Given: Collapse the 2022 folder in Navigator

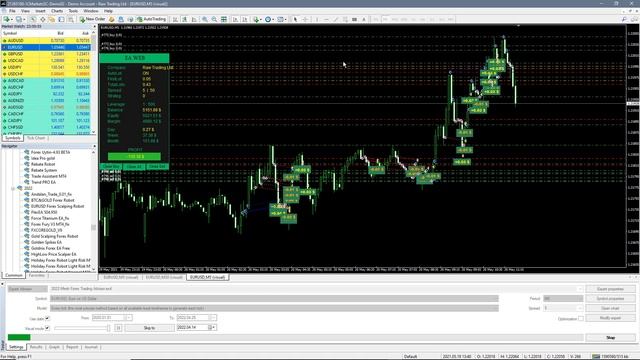Looking at the screenshot, I should [13, 188].
